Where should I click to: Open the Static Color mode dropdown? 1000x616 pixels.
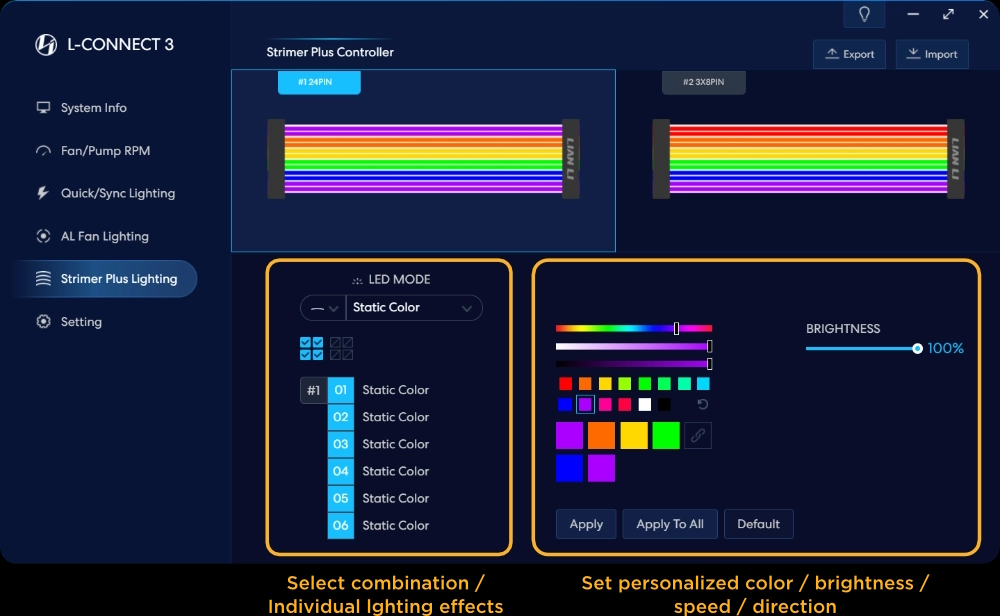pyautogui.click(x=413, y=308)
